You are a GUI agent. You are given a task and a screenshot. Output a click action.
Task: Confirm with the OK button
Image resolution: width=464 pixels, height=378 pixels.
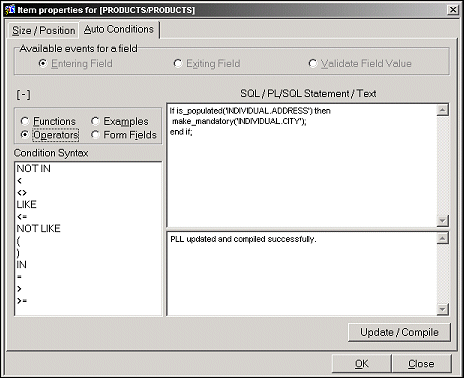362,364
